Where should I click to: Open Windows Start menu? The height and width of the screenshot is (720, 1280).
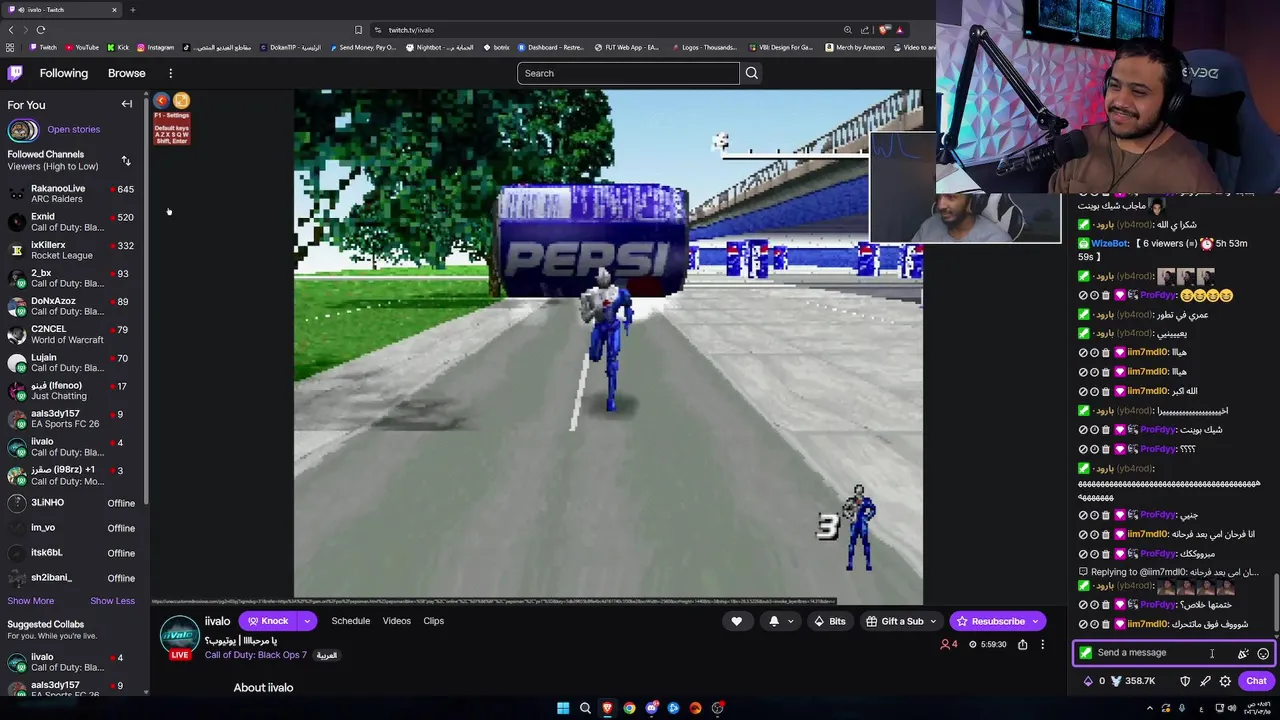[563, 708]
